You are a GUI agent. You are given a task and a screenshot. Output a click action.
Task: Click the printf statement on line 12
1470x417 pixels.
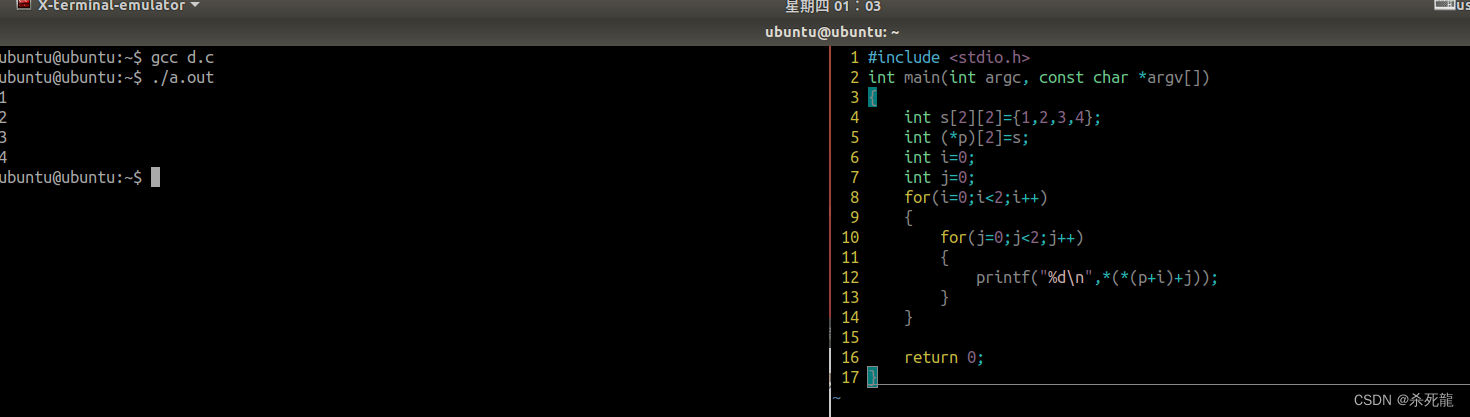pyautogui.click(x=1098, y=277)
